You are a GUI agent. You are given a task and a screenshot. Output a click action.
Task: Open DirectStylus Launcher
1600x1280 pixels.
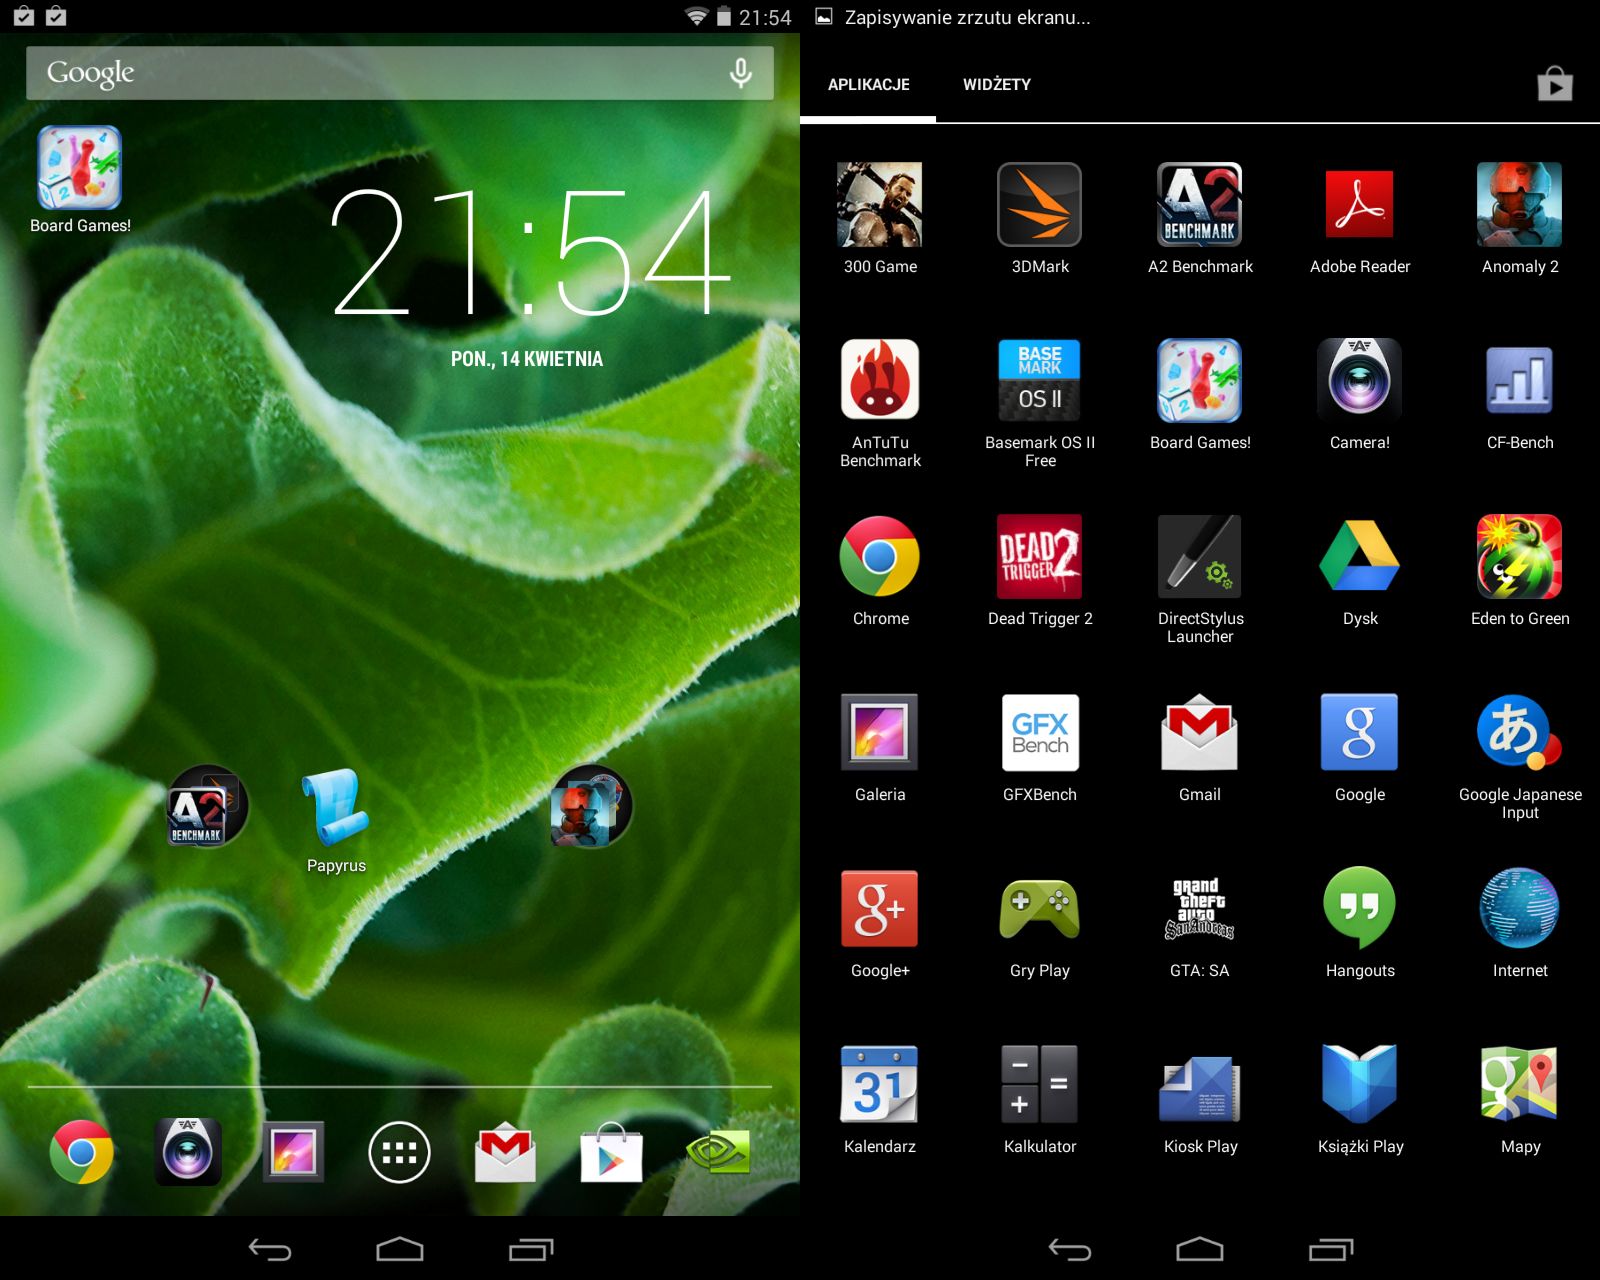tap(1200, 557)
